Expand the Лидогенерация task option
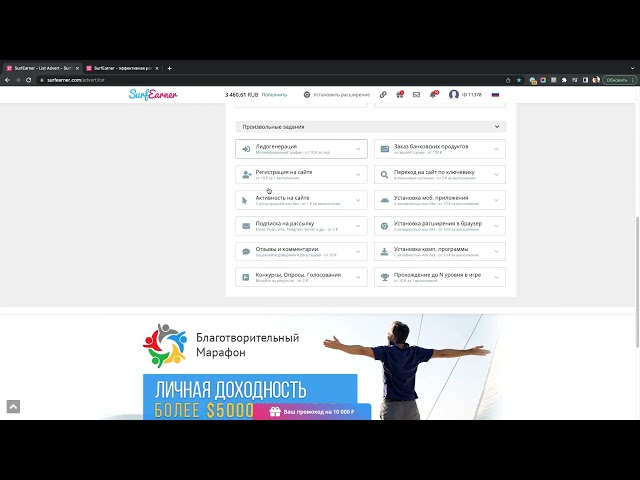Screen dimensions: 640x480 pos(301,149)
